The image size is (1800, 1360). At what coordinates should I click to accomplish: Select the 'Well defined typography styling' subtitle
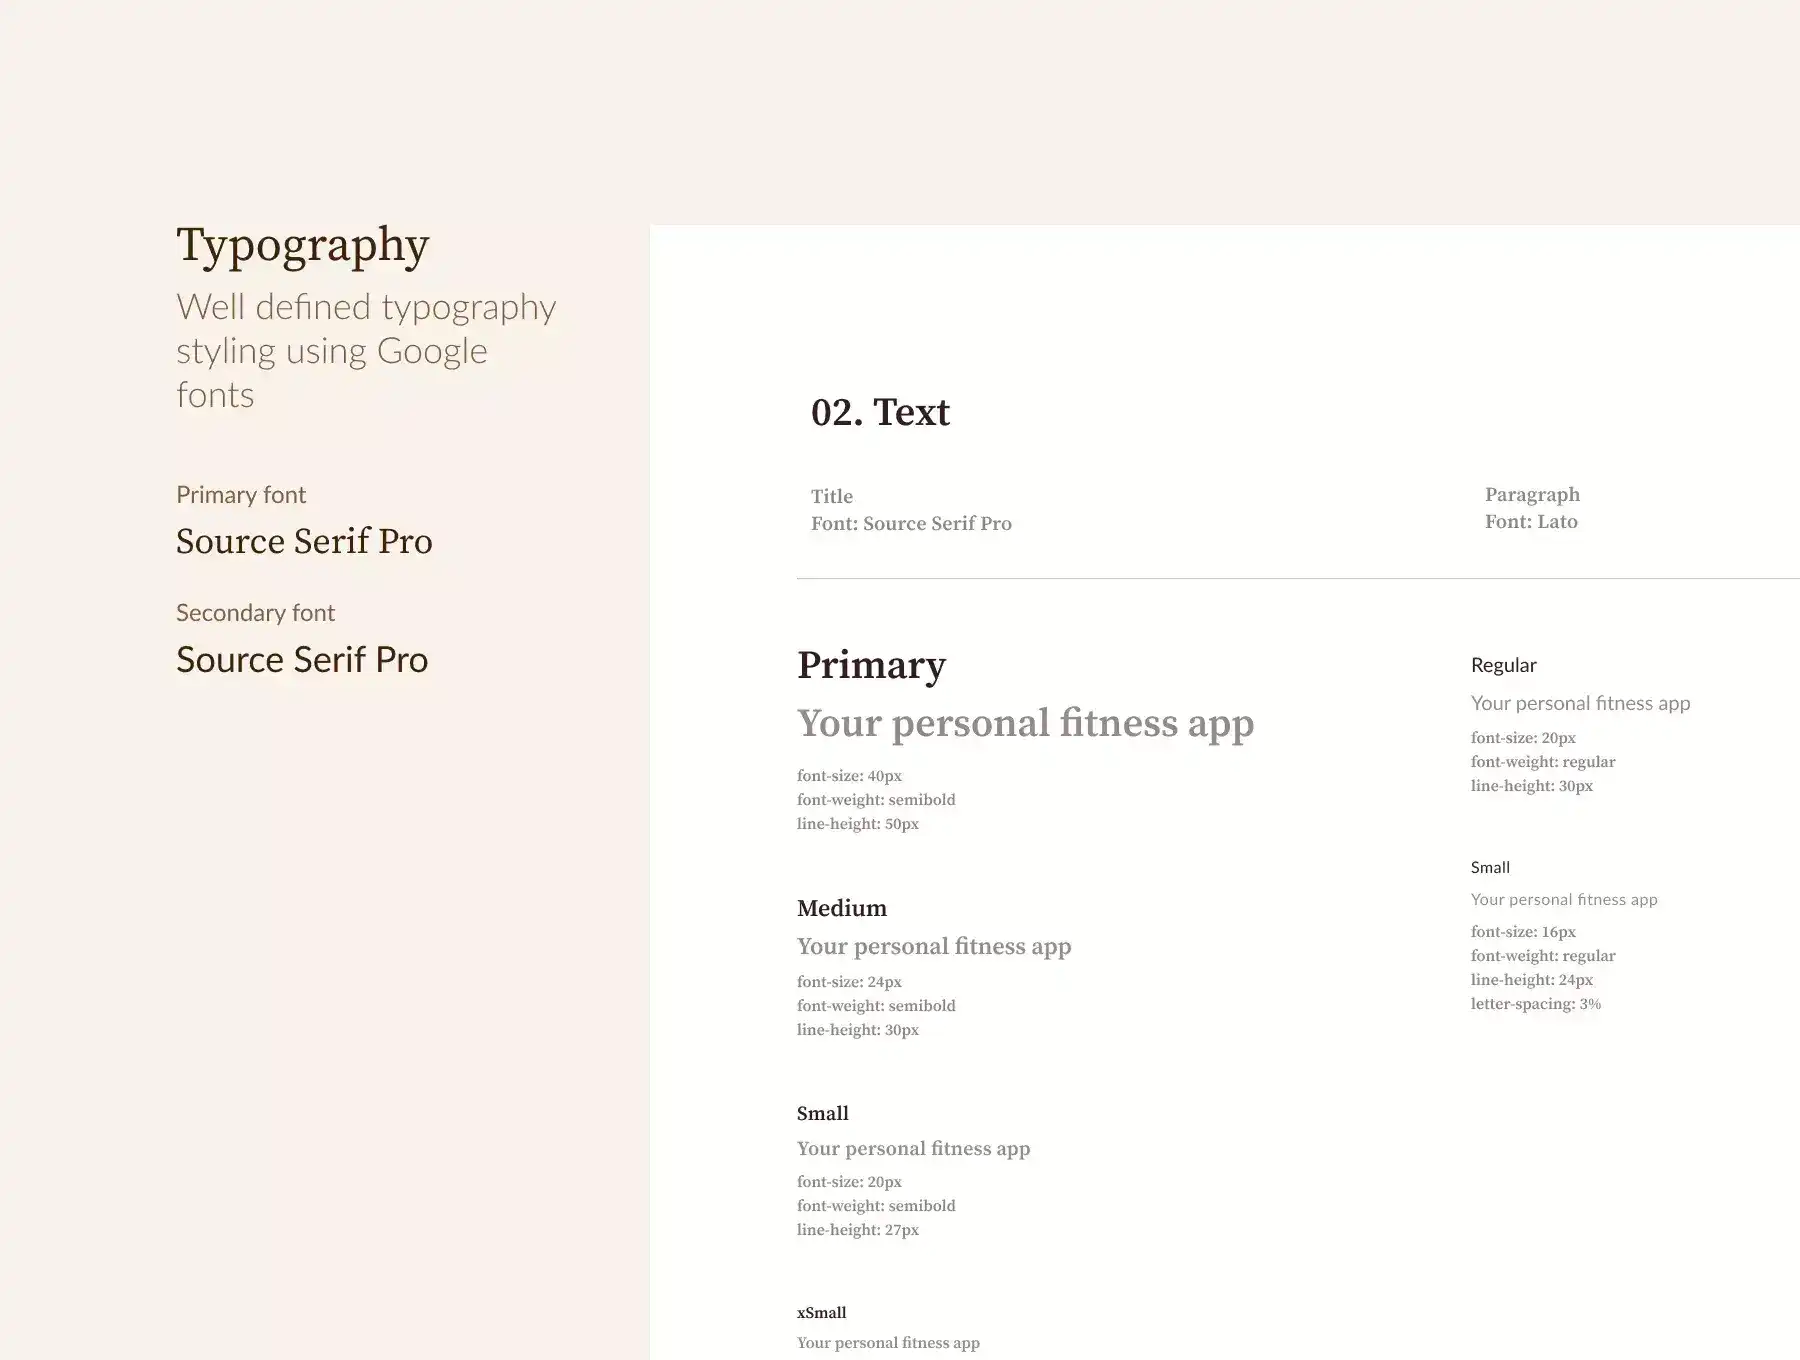365,350
